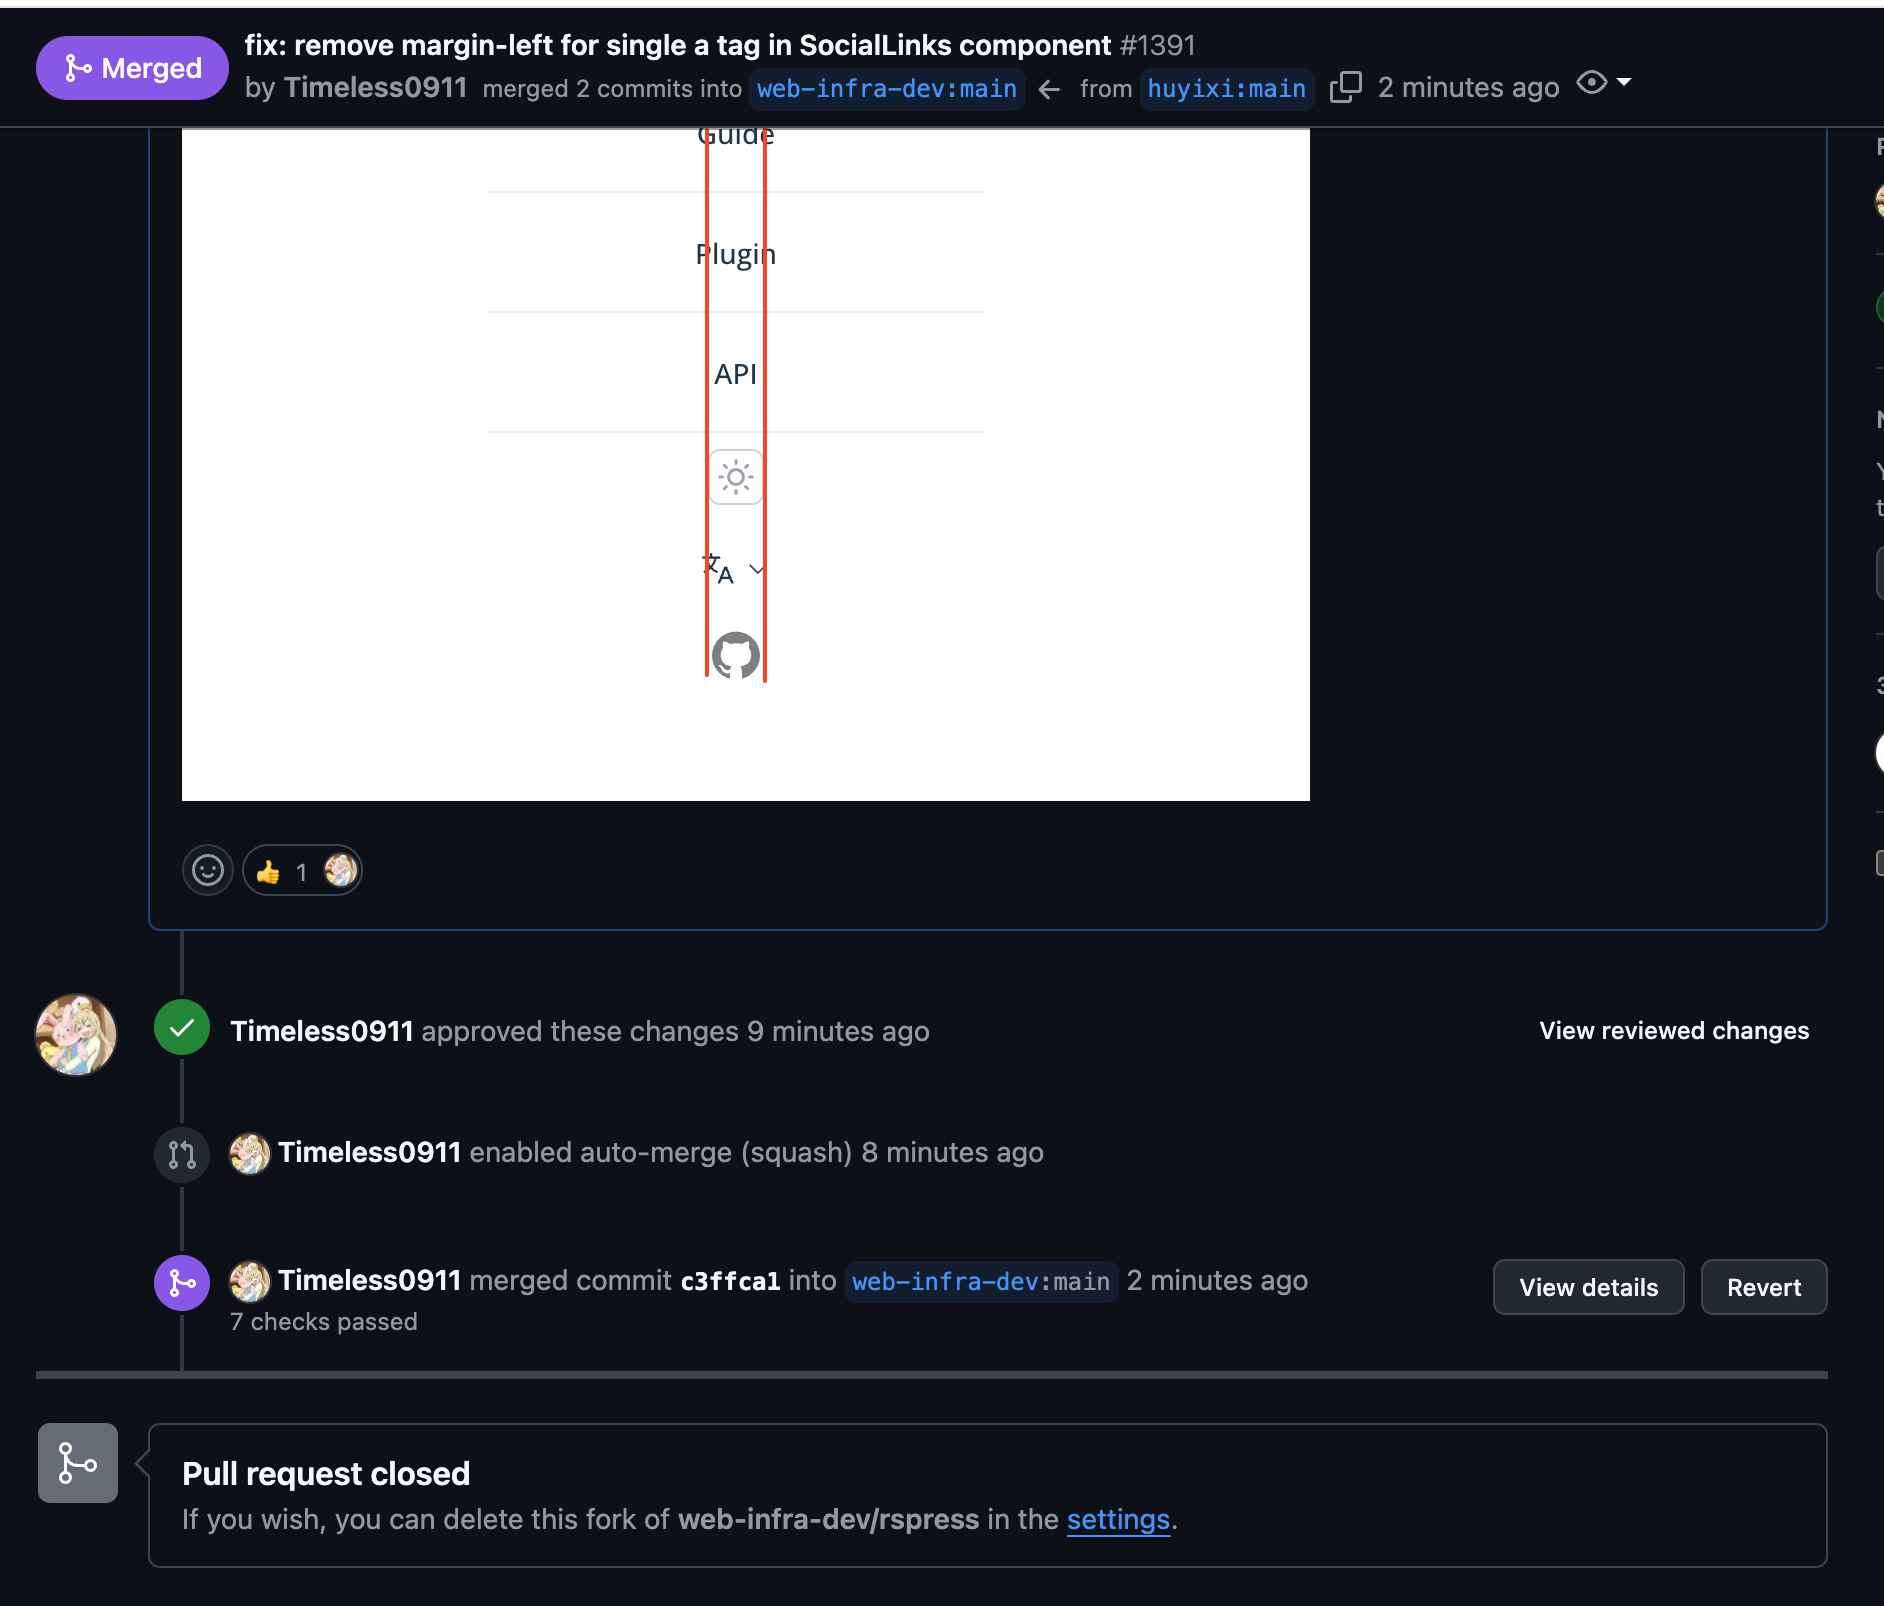Click the Revert button

coord(1764,1287)
